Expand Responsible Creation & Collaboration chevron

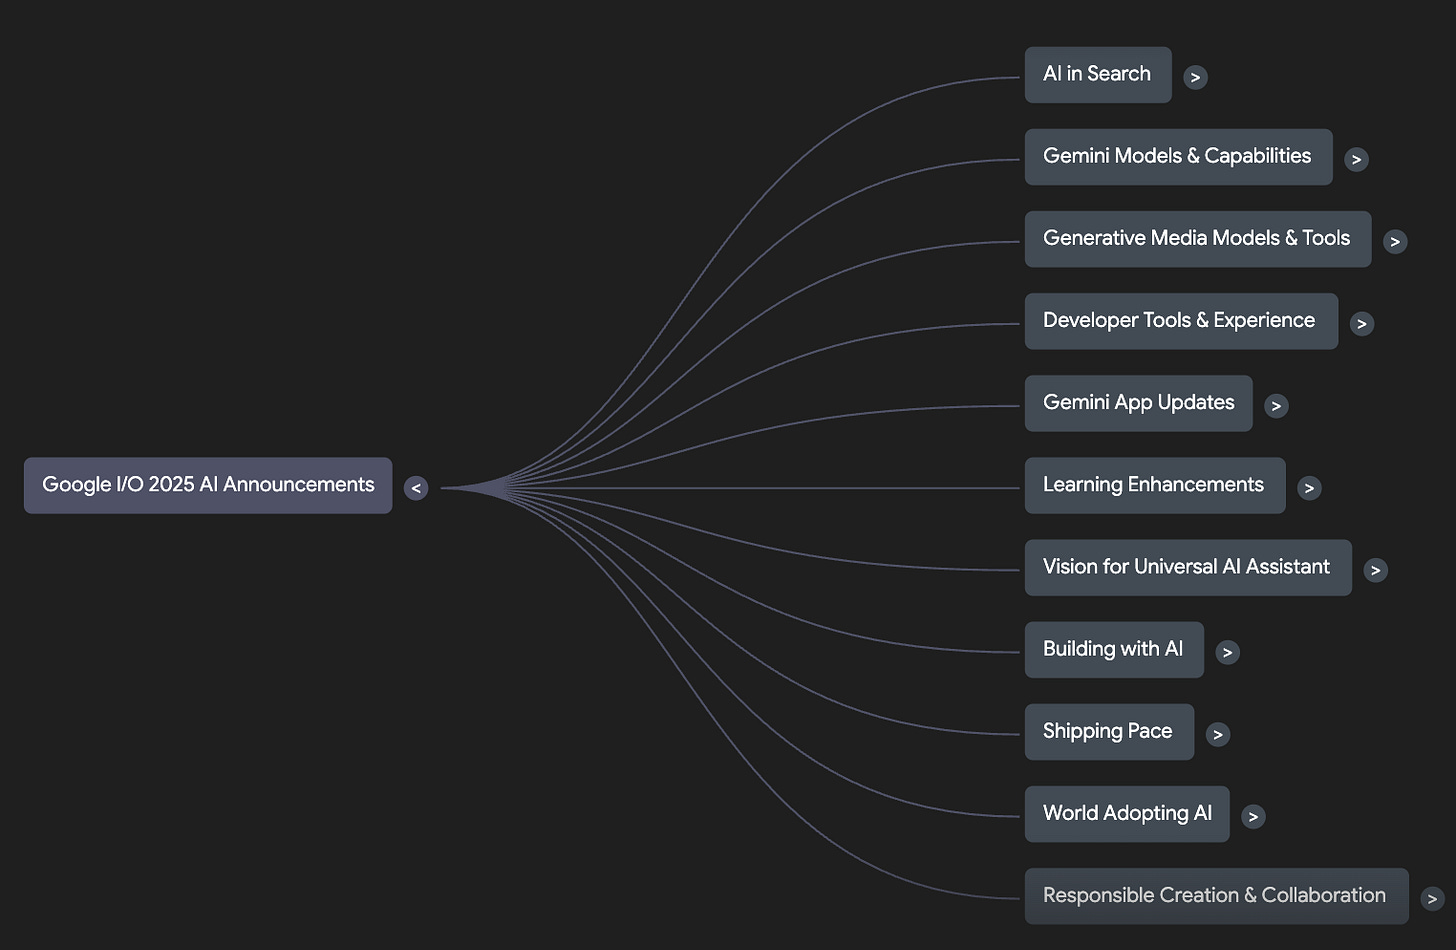click(1432, 898)
